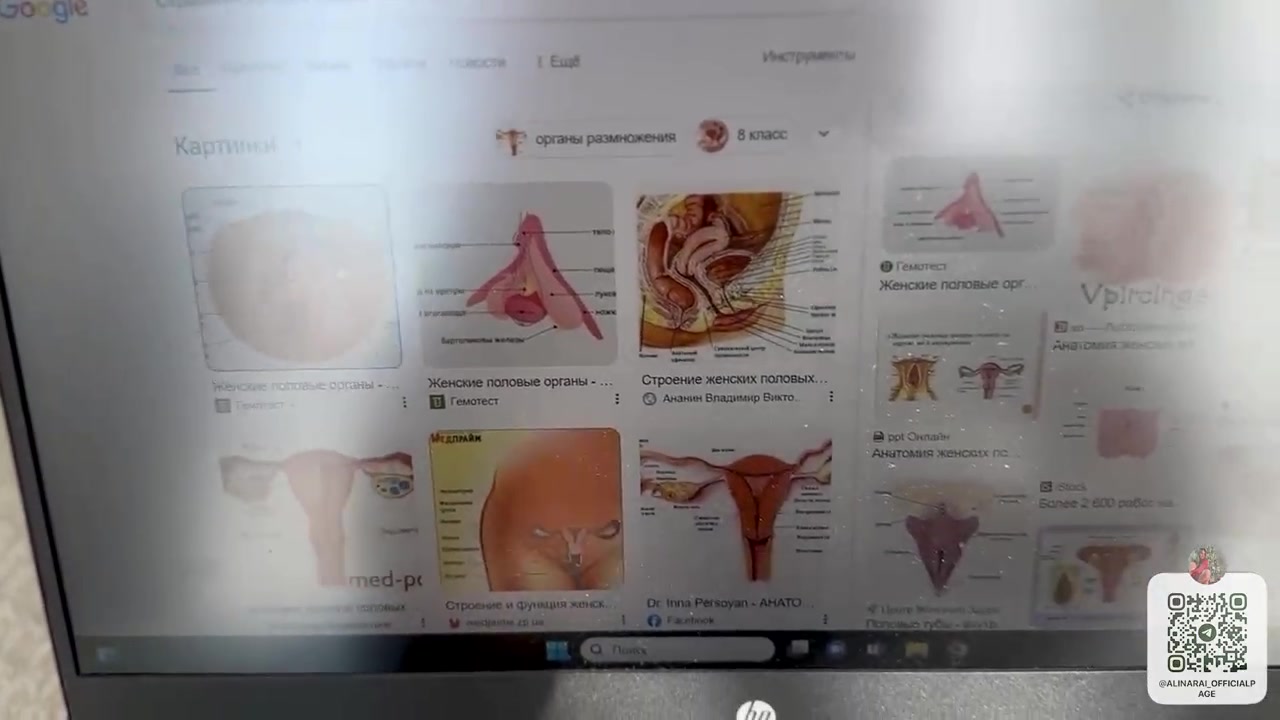Open the Медпрайм diagram thumbnail
Viewport: 1280px width, 720px height.
[525, 509]
